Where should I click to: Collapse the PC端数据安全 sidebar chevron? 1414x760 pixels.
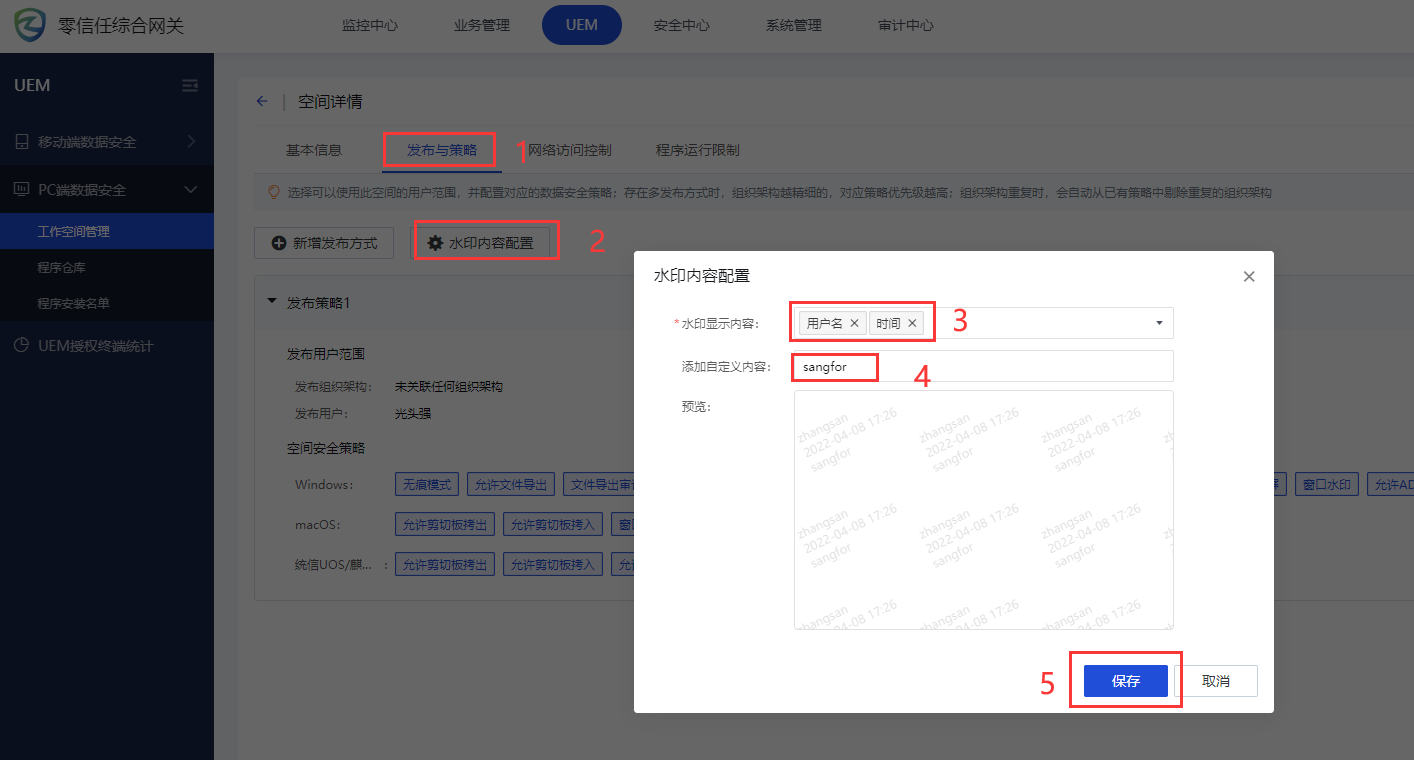(x=191, y=189)
